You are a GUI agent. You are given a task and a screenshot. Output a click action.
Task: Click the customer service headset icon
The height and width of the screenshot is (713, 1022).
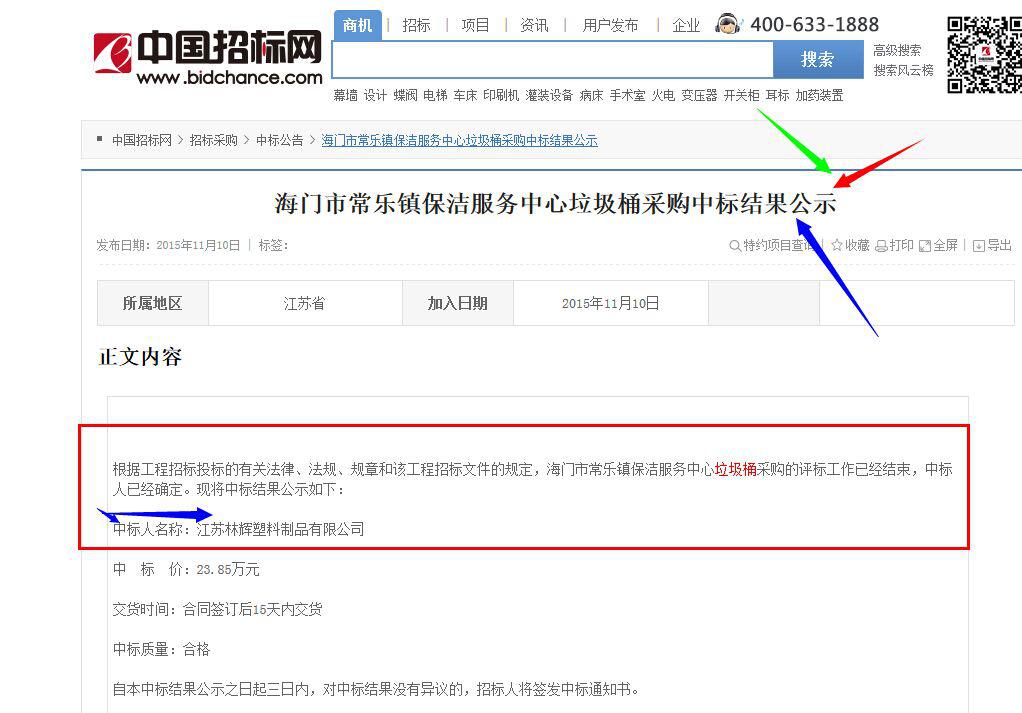tap(728, 22)
